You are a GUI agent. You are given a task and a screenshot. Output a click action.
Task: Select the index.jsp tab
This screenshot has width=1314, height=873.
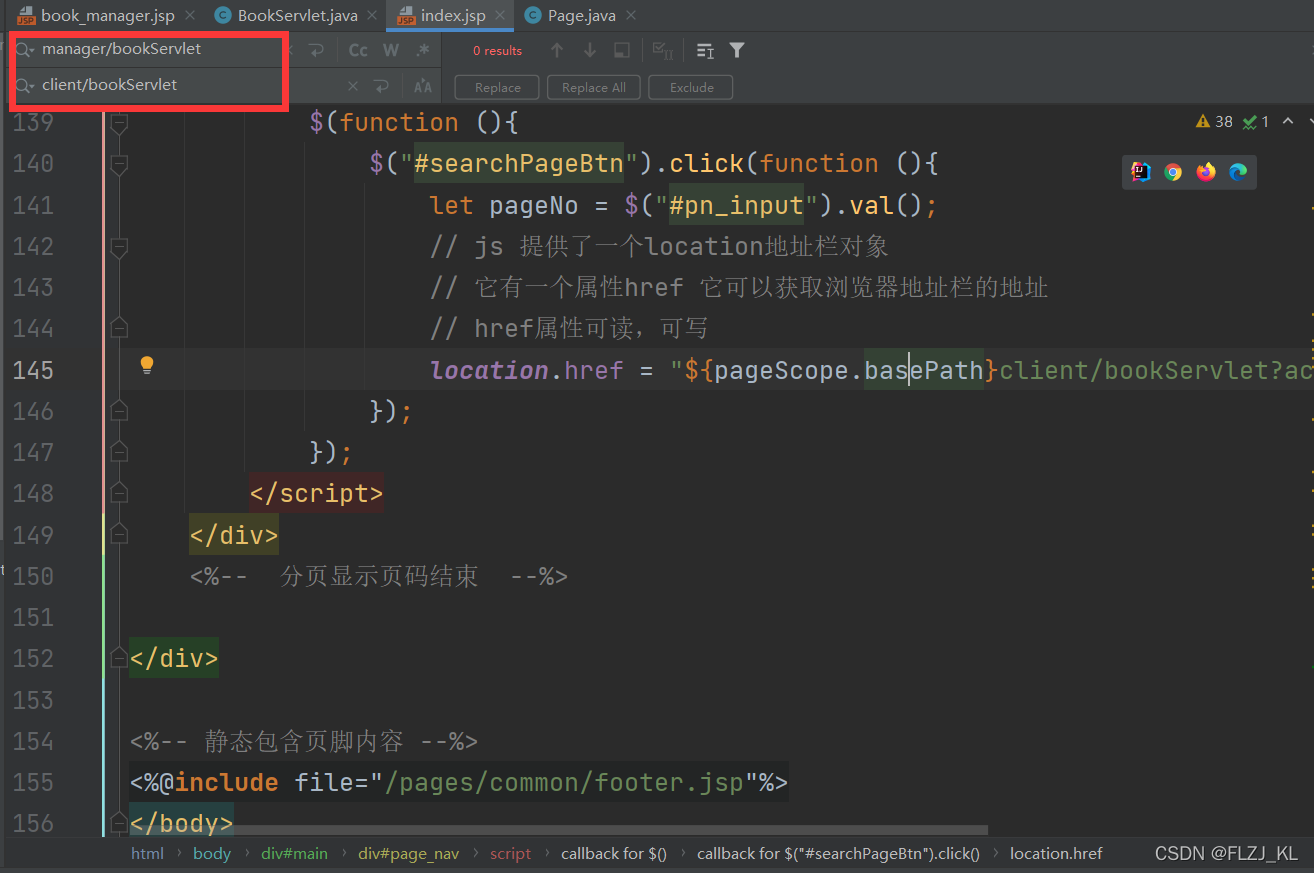(452, 16)
